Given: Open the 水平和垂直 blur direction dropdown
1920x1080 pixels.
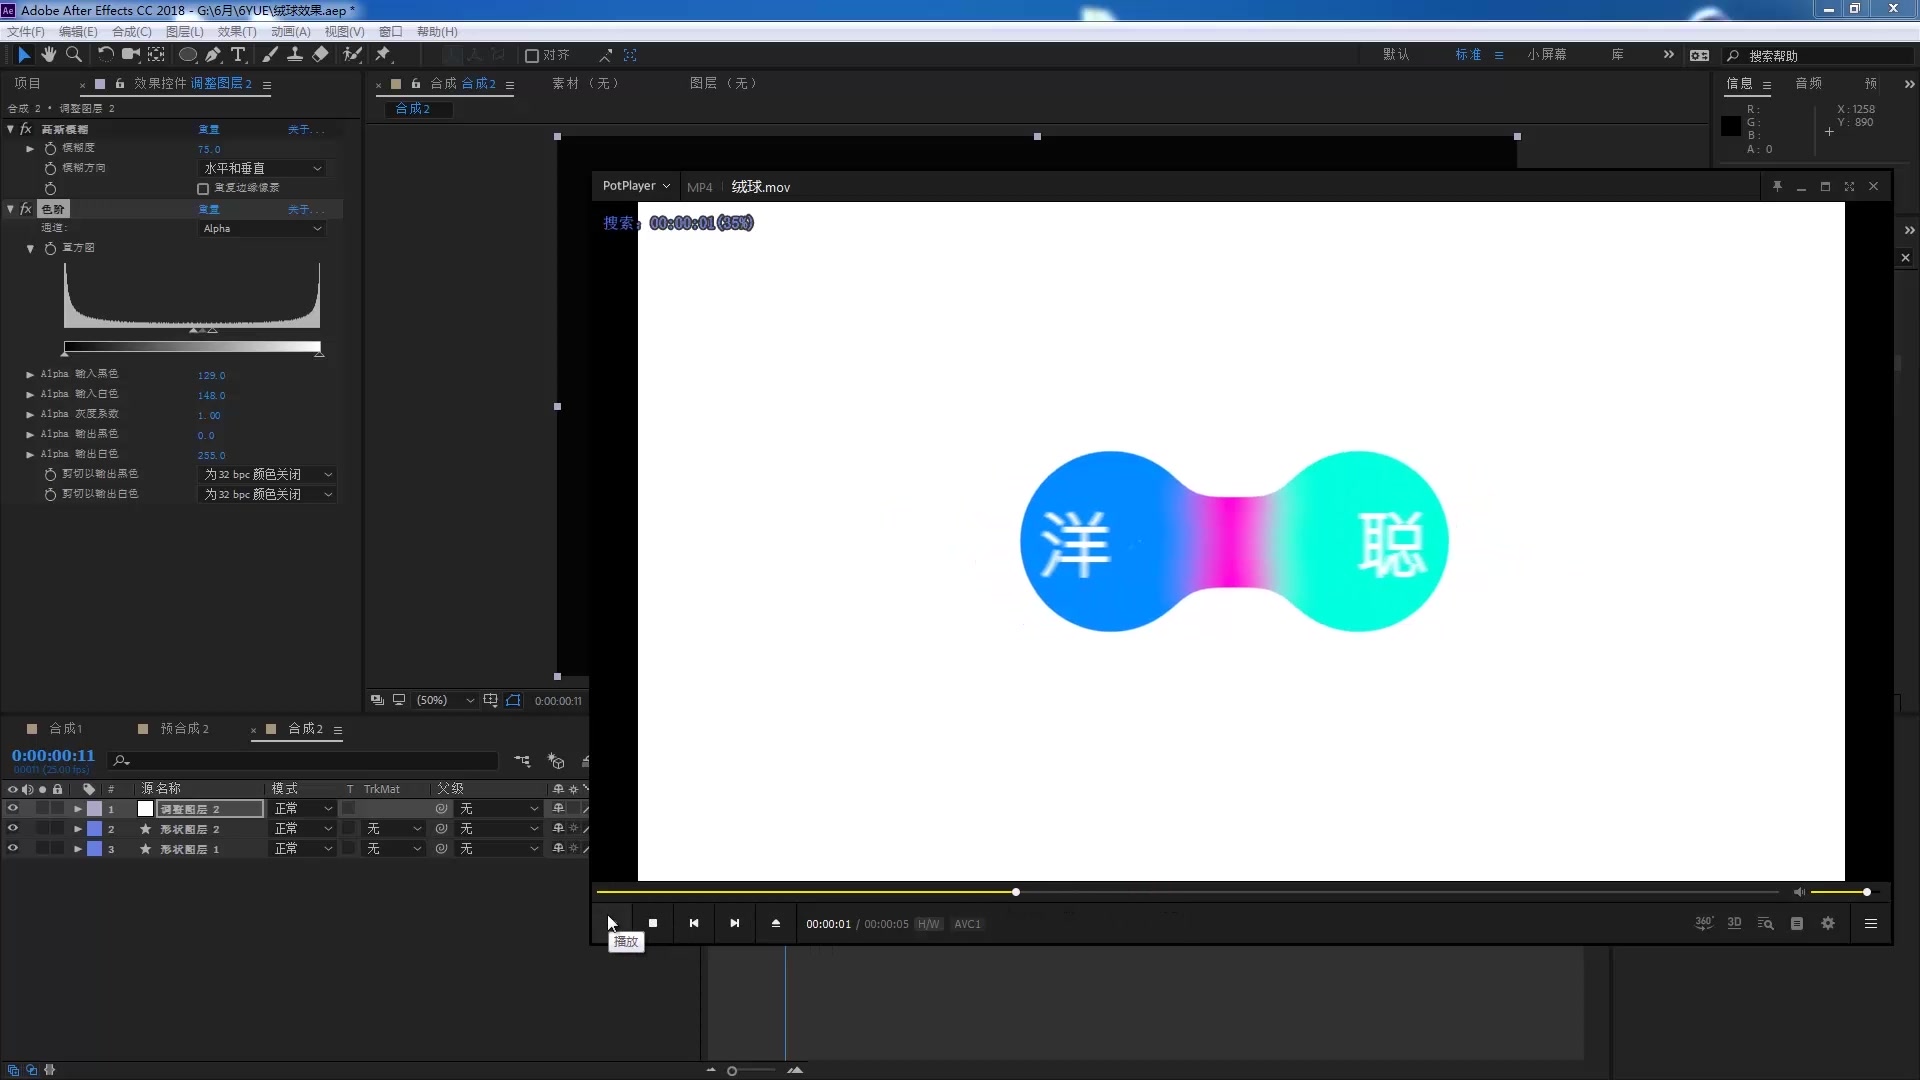Looking at the screenshot, I should pyautogui.click(x=262, y=168).
